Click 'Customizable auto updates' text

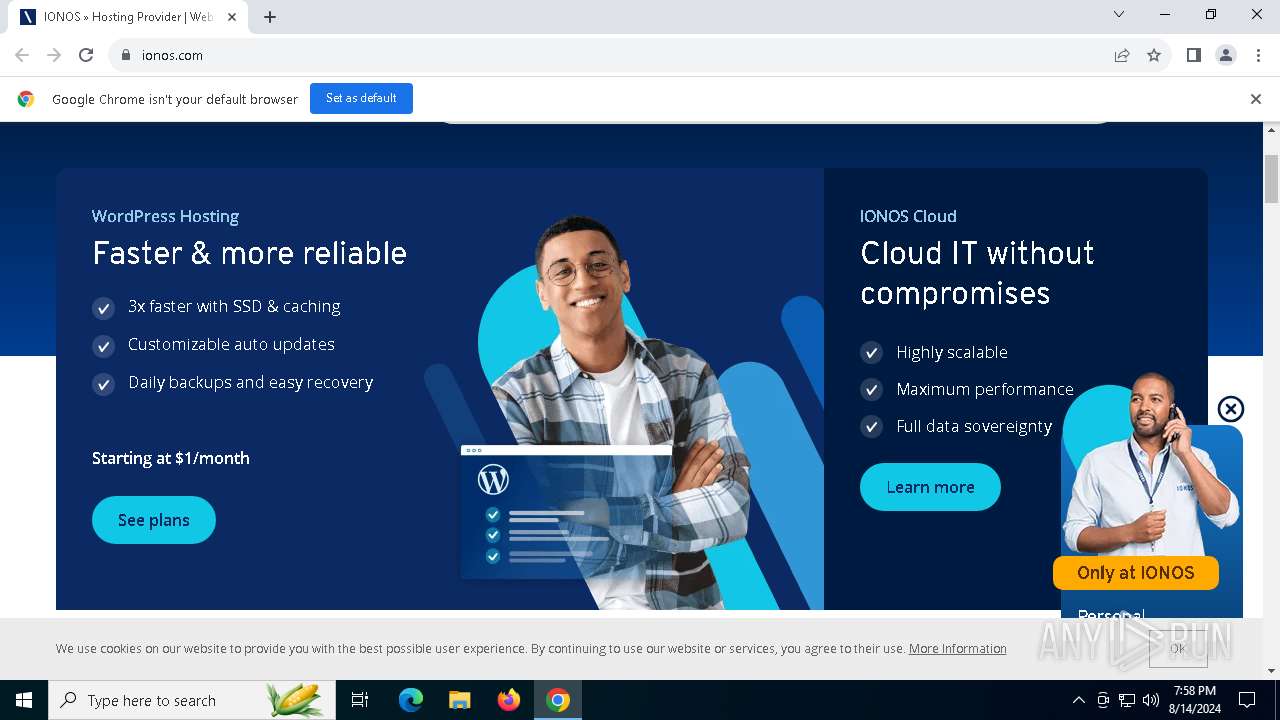point(231,344)
